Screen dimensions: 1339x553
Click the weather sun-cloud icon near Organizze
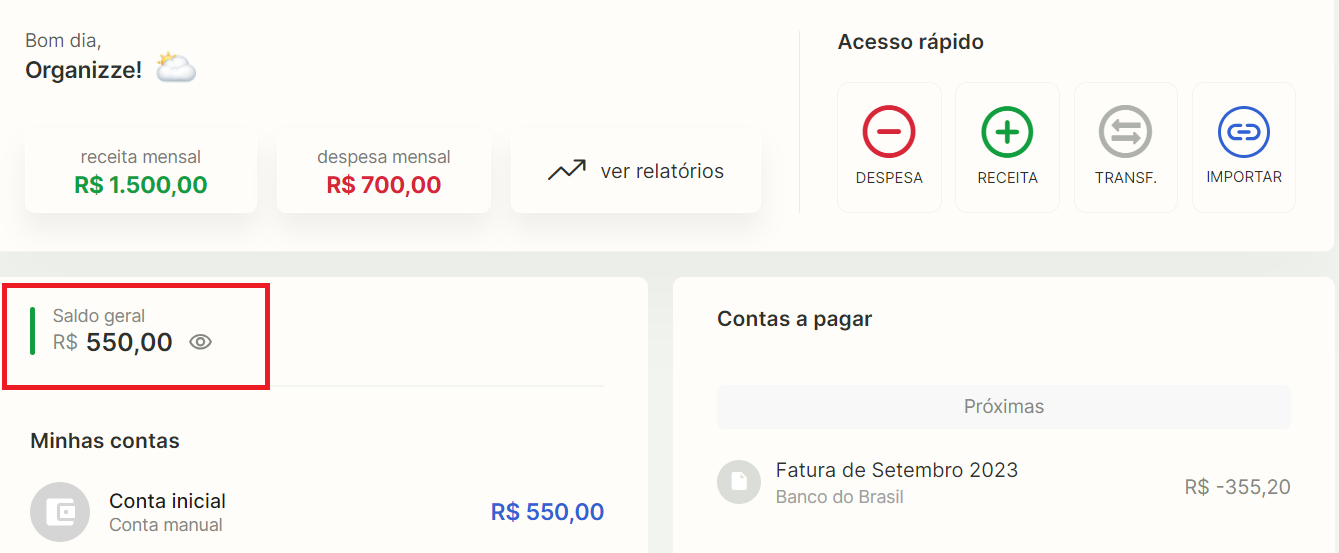[176, 68]
